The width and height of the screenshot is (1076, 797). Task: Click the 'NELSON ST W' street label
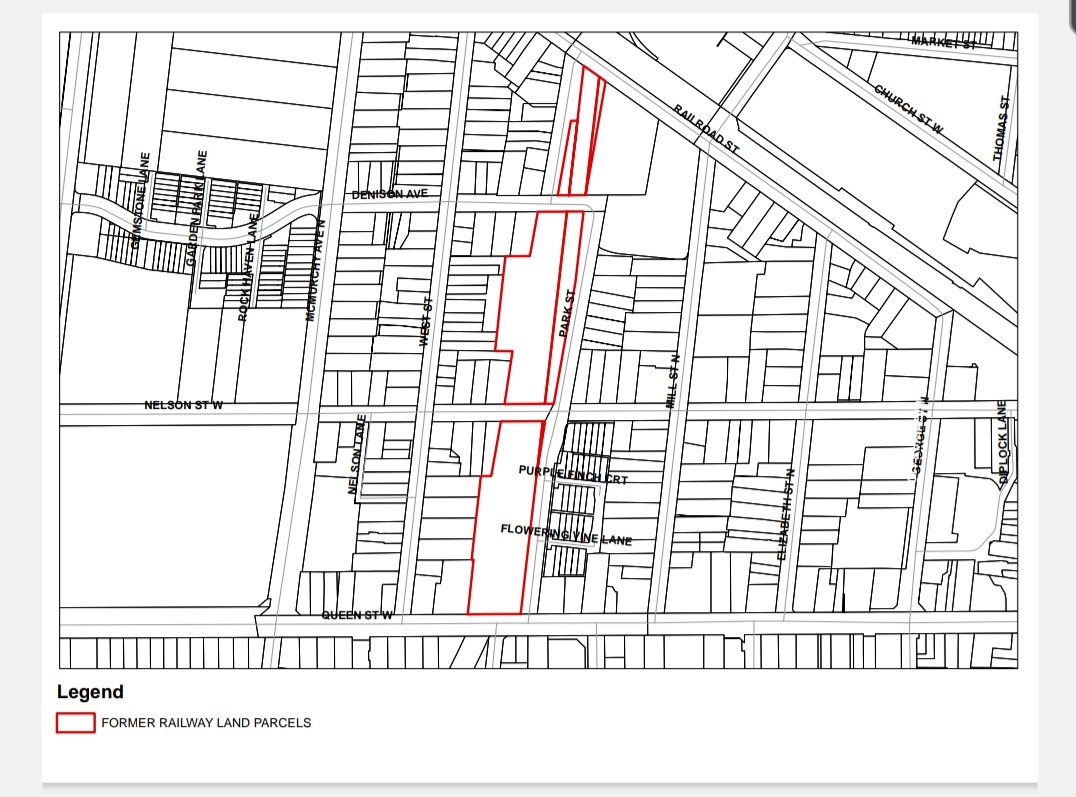[184, 405]
